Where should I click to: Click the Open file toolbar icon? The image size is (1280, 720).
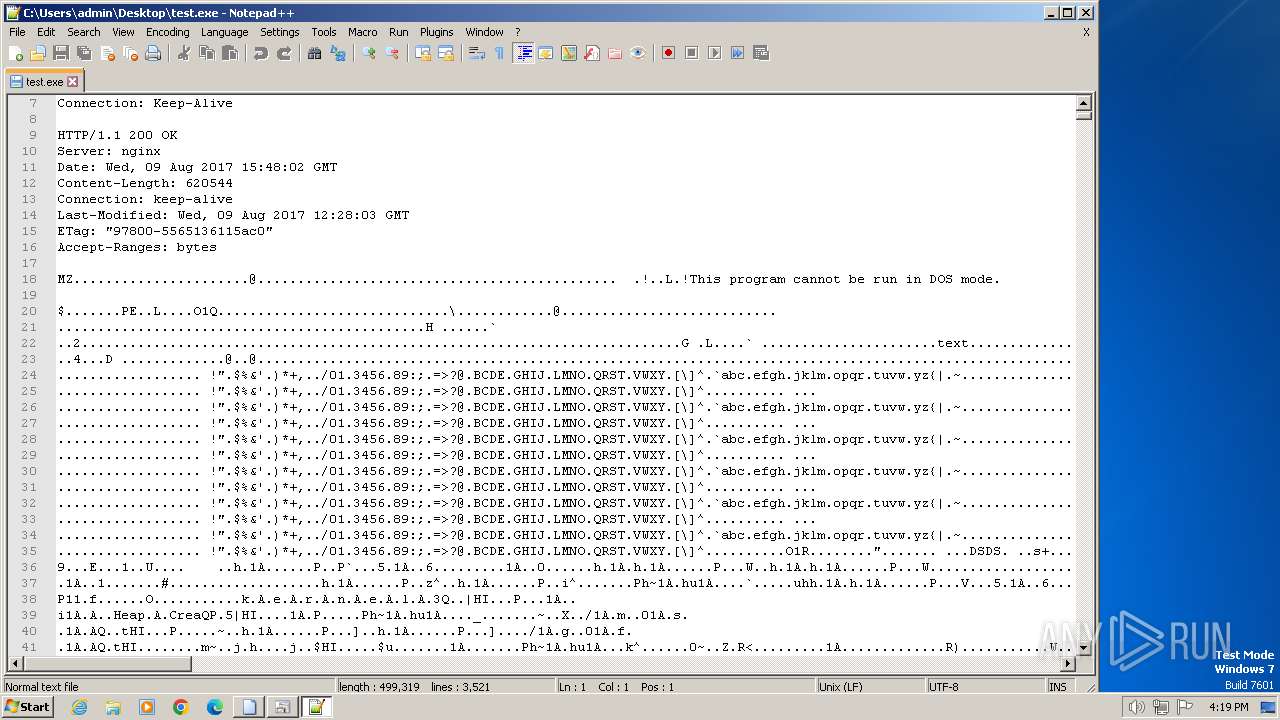click(x=38, y=53)
